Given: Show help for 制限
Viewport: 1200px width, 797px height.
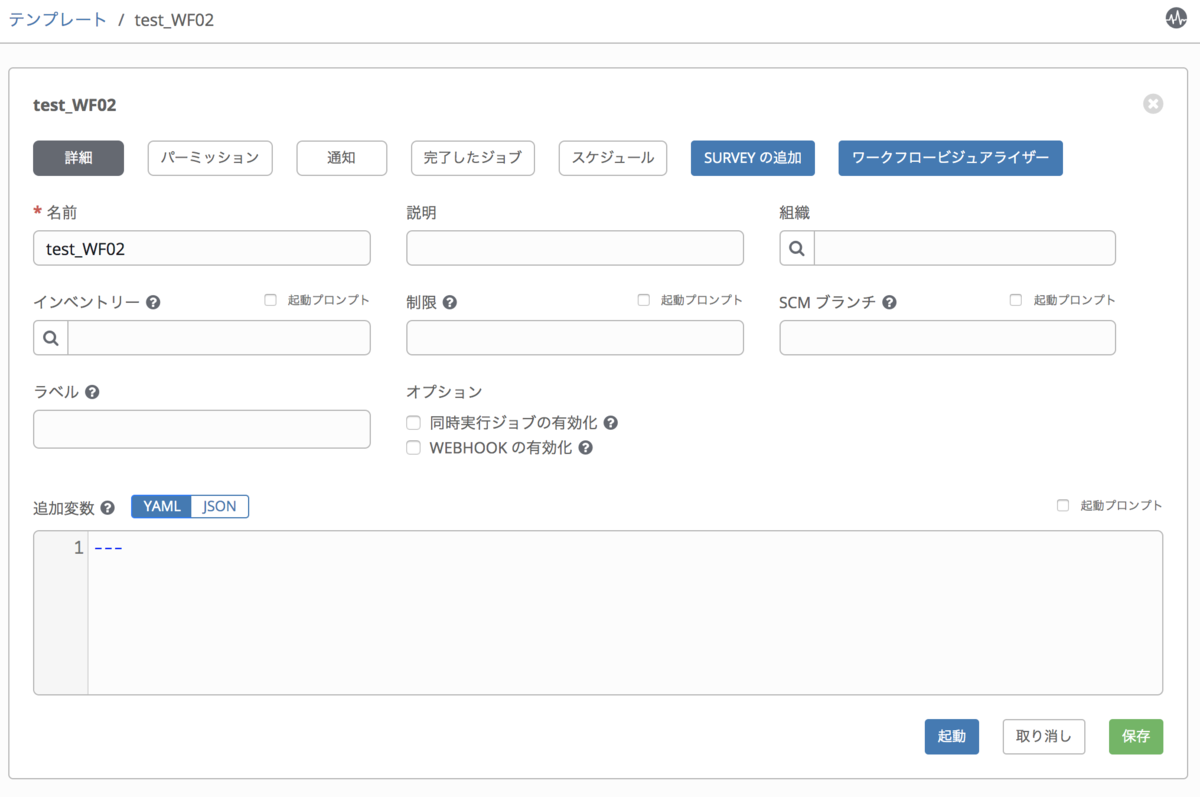Looking at the screenshot, I should point(450,302).
